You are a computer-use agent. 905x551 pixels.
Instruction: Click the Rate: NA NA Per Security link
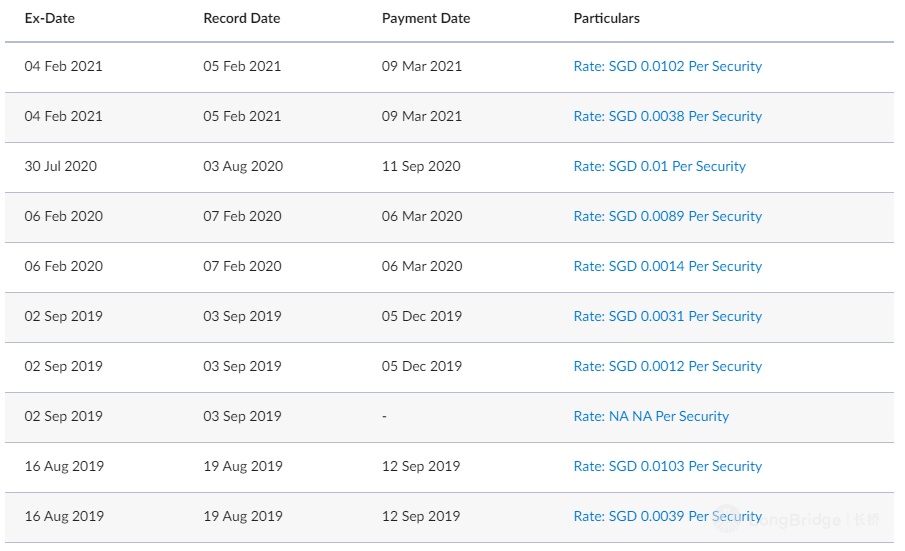point(651,416)
